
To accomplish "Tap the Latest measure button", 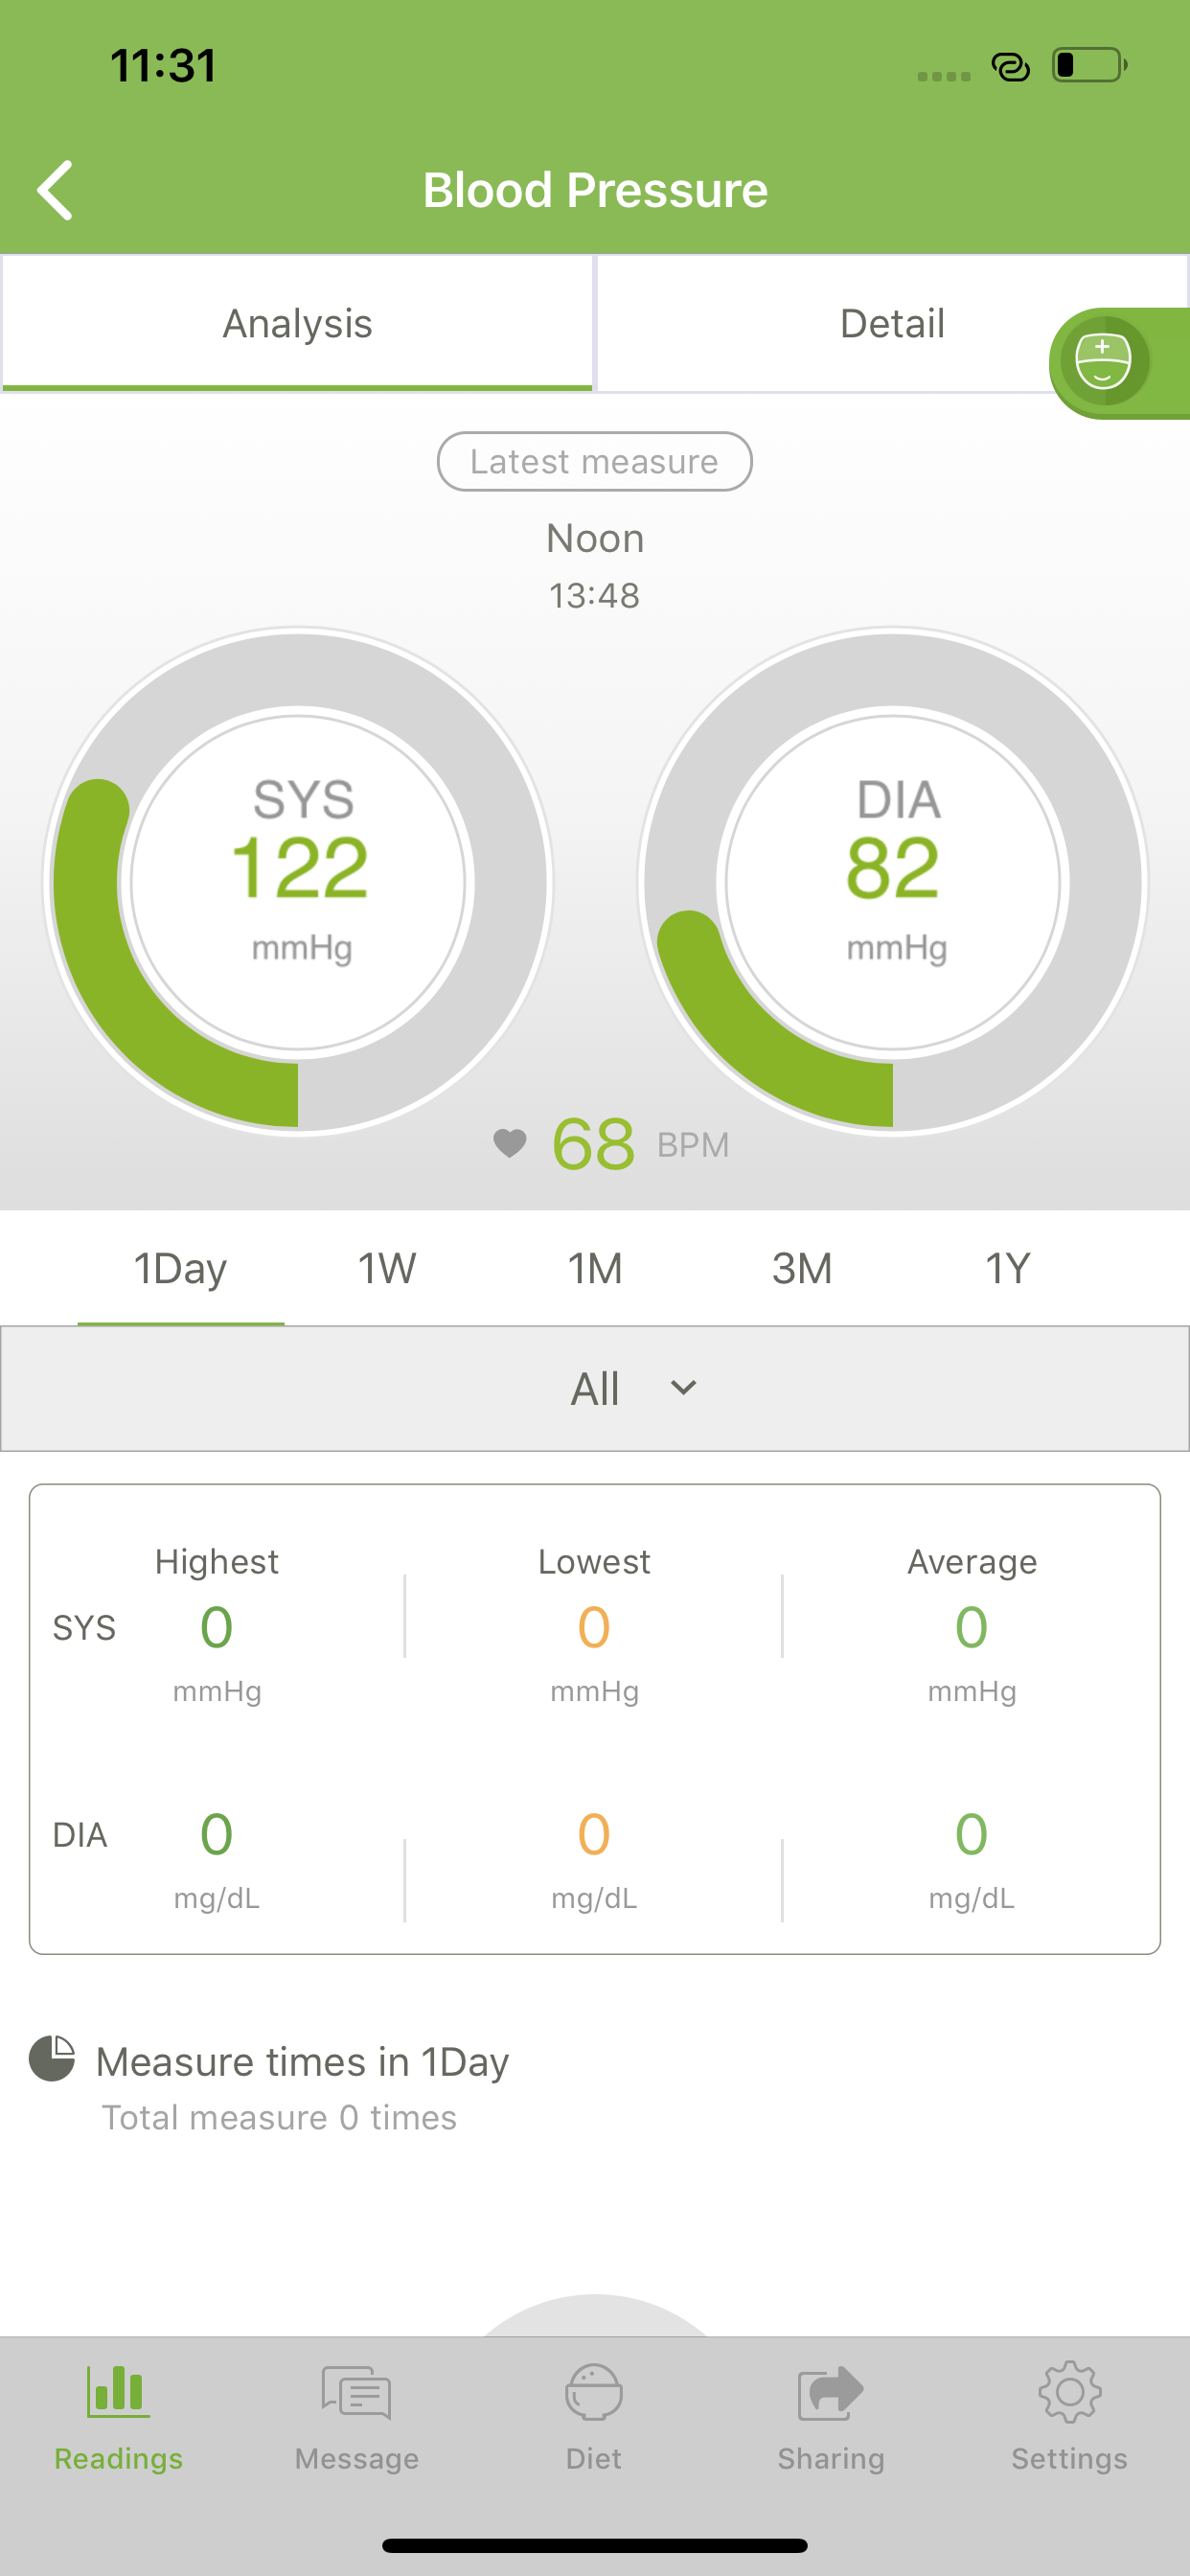I will coord(595,461).
